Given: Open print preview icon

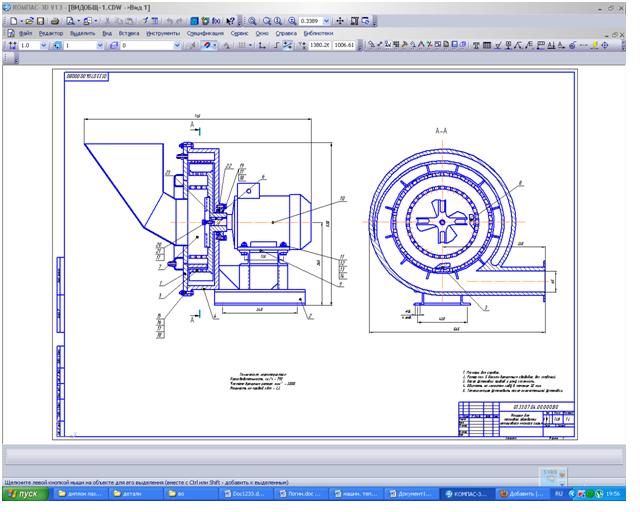Looking at the screenshot, I should (x=71, y=21).
